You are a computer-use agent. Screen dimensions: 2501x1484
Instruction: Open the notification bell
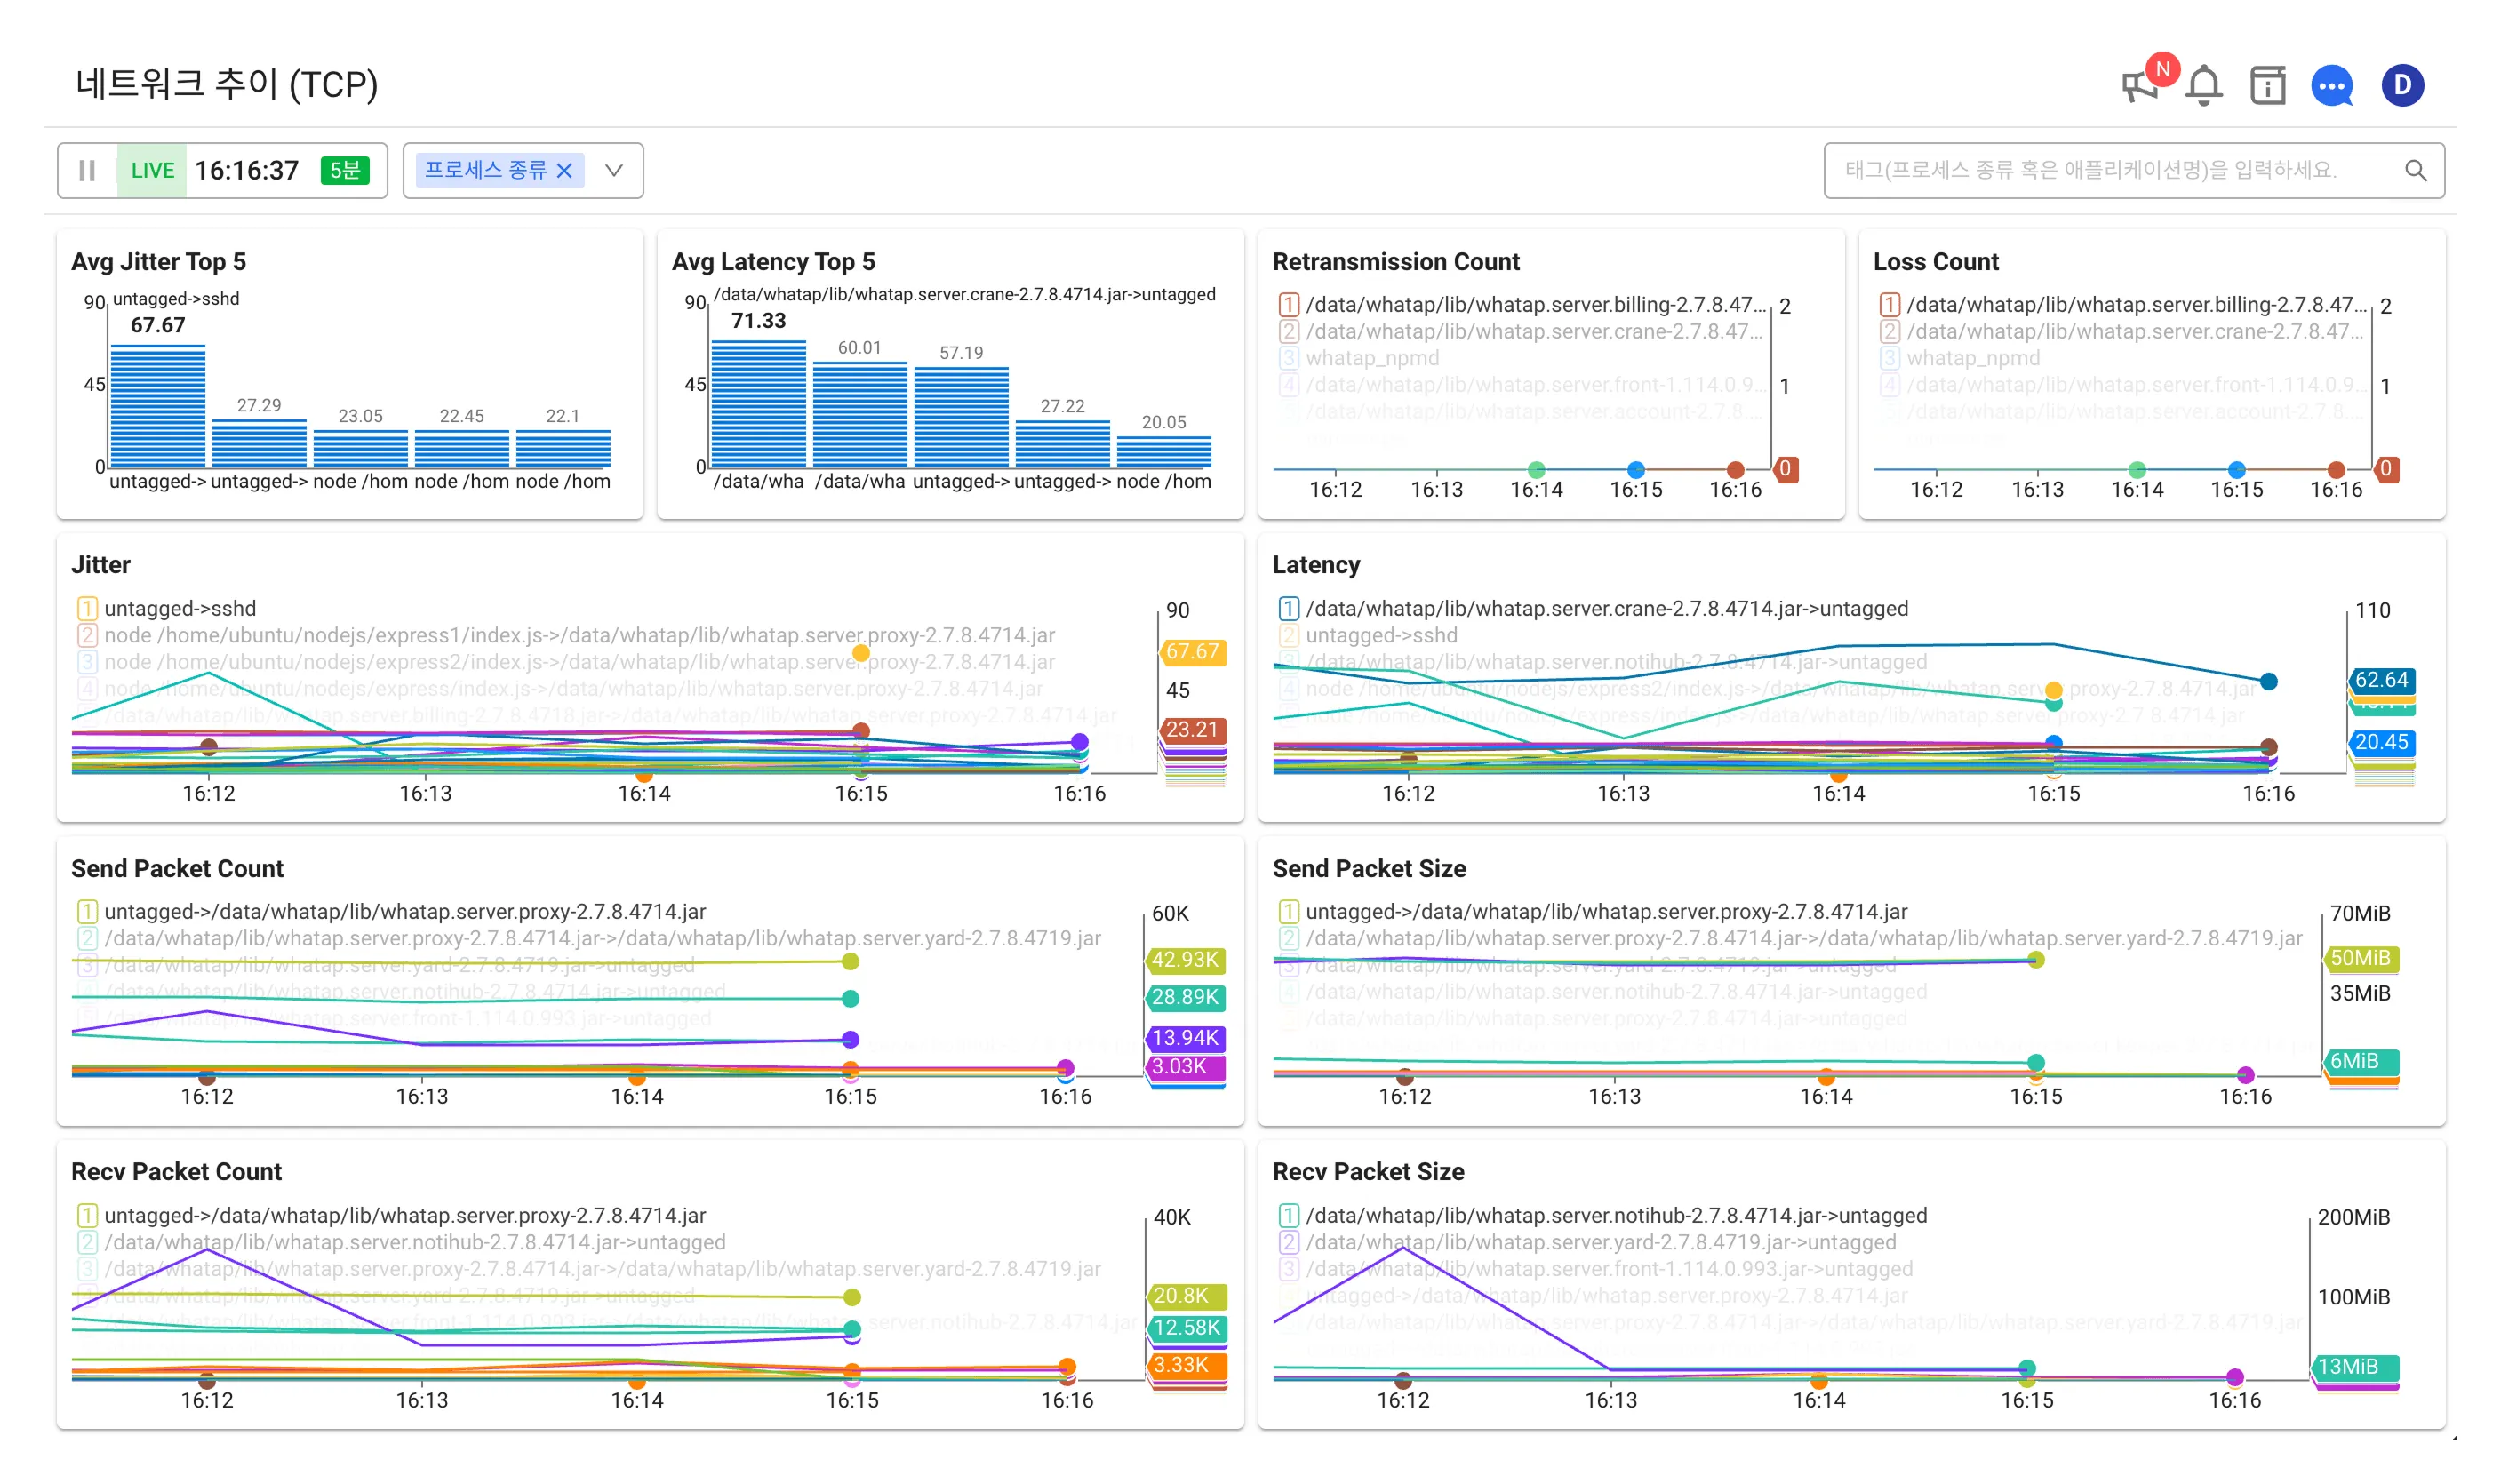[2203, 86]
